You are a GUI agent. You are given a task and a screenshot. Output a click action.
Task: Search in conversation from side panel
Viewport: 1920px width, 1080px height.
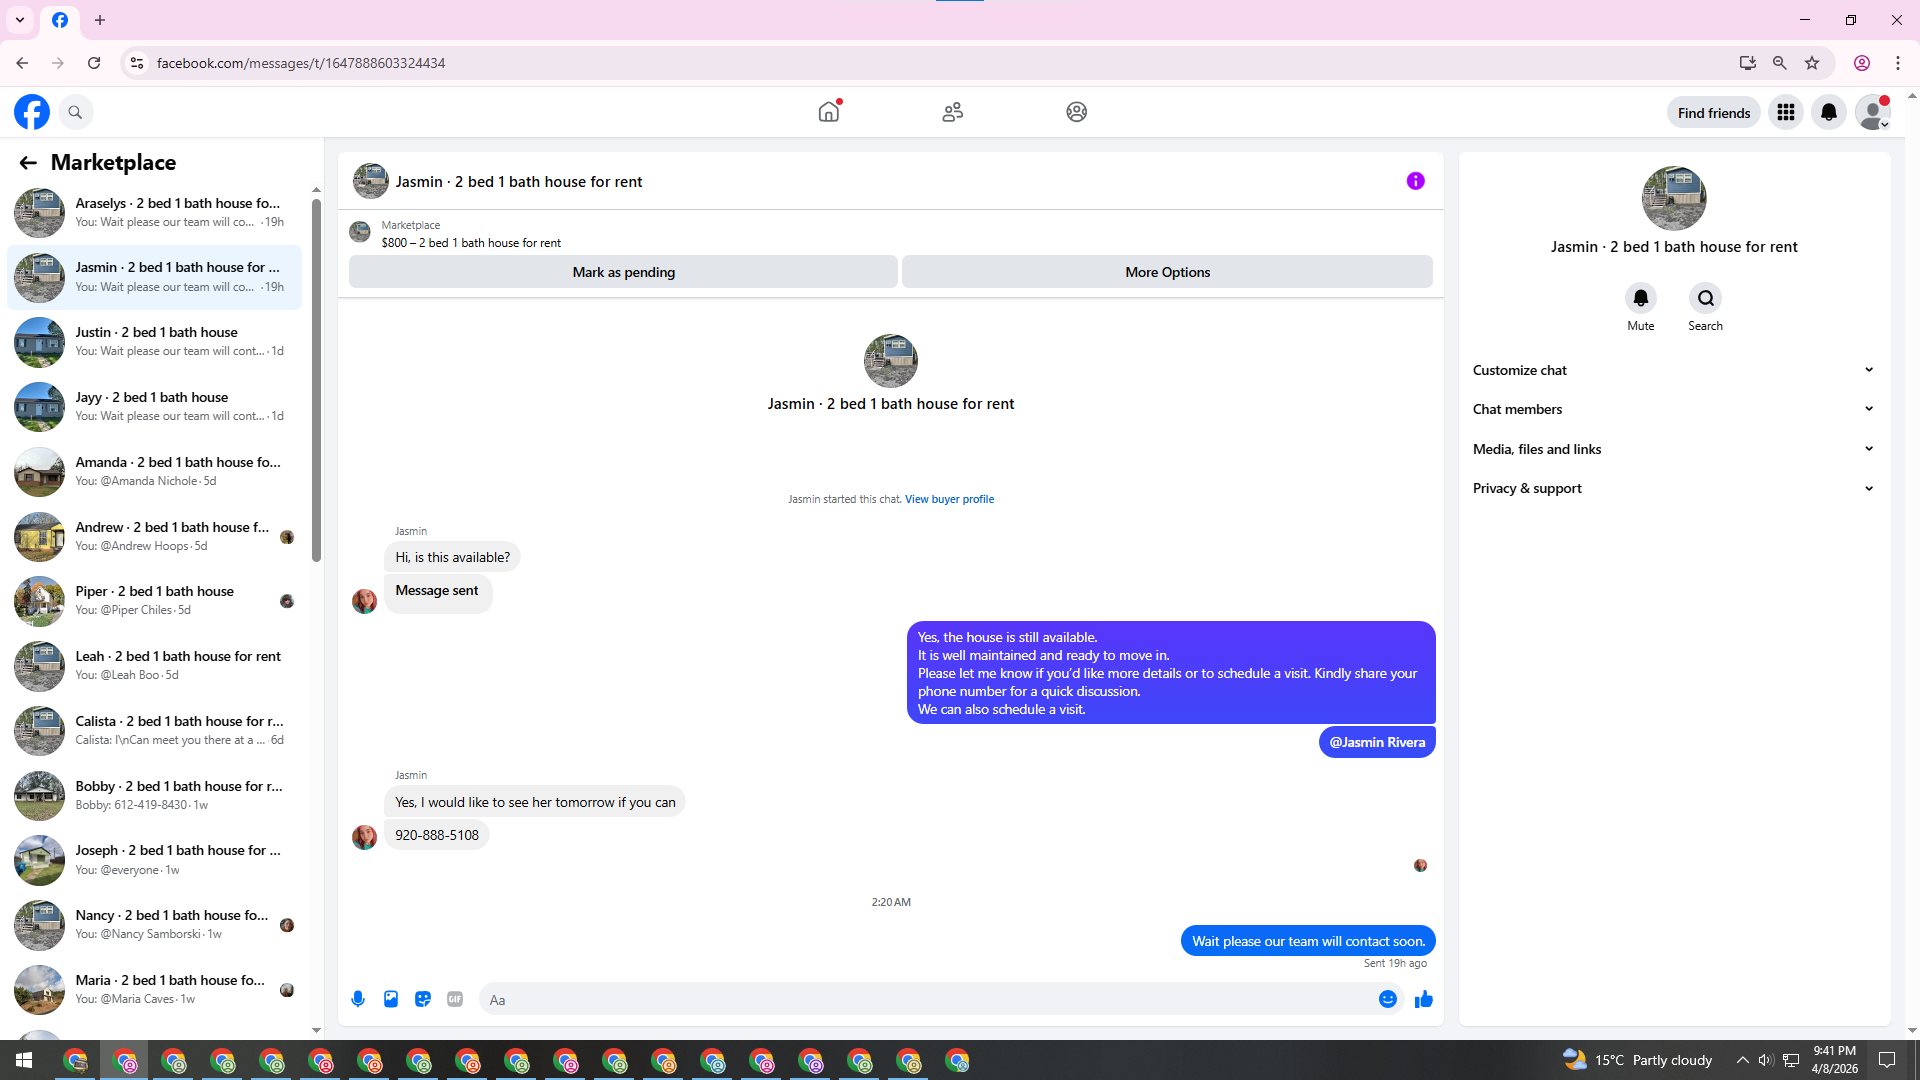point(1705,298)
